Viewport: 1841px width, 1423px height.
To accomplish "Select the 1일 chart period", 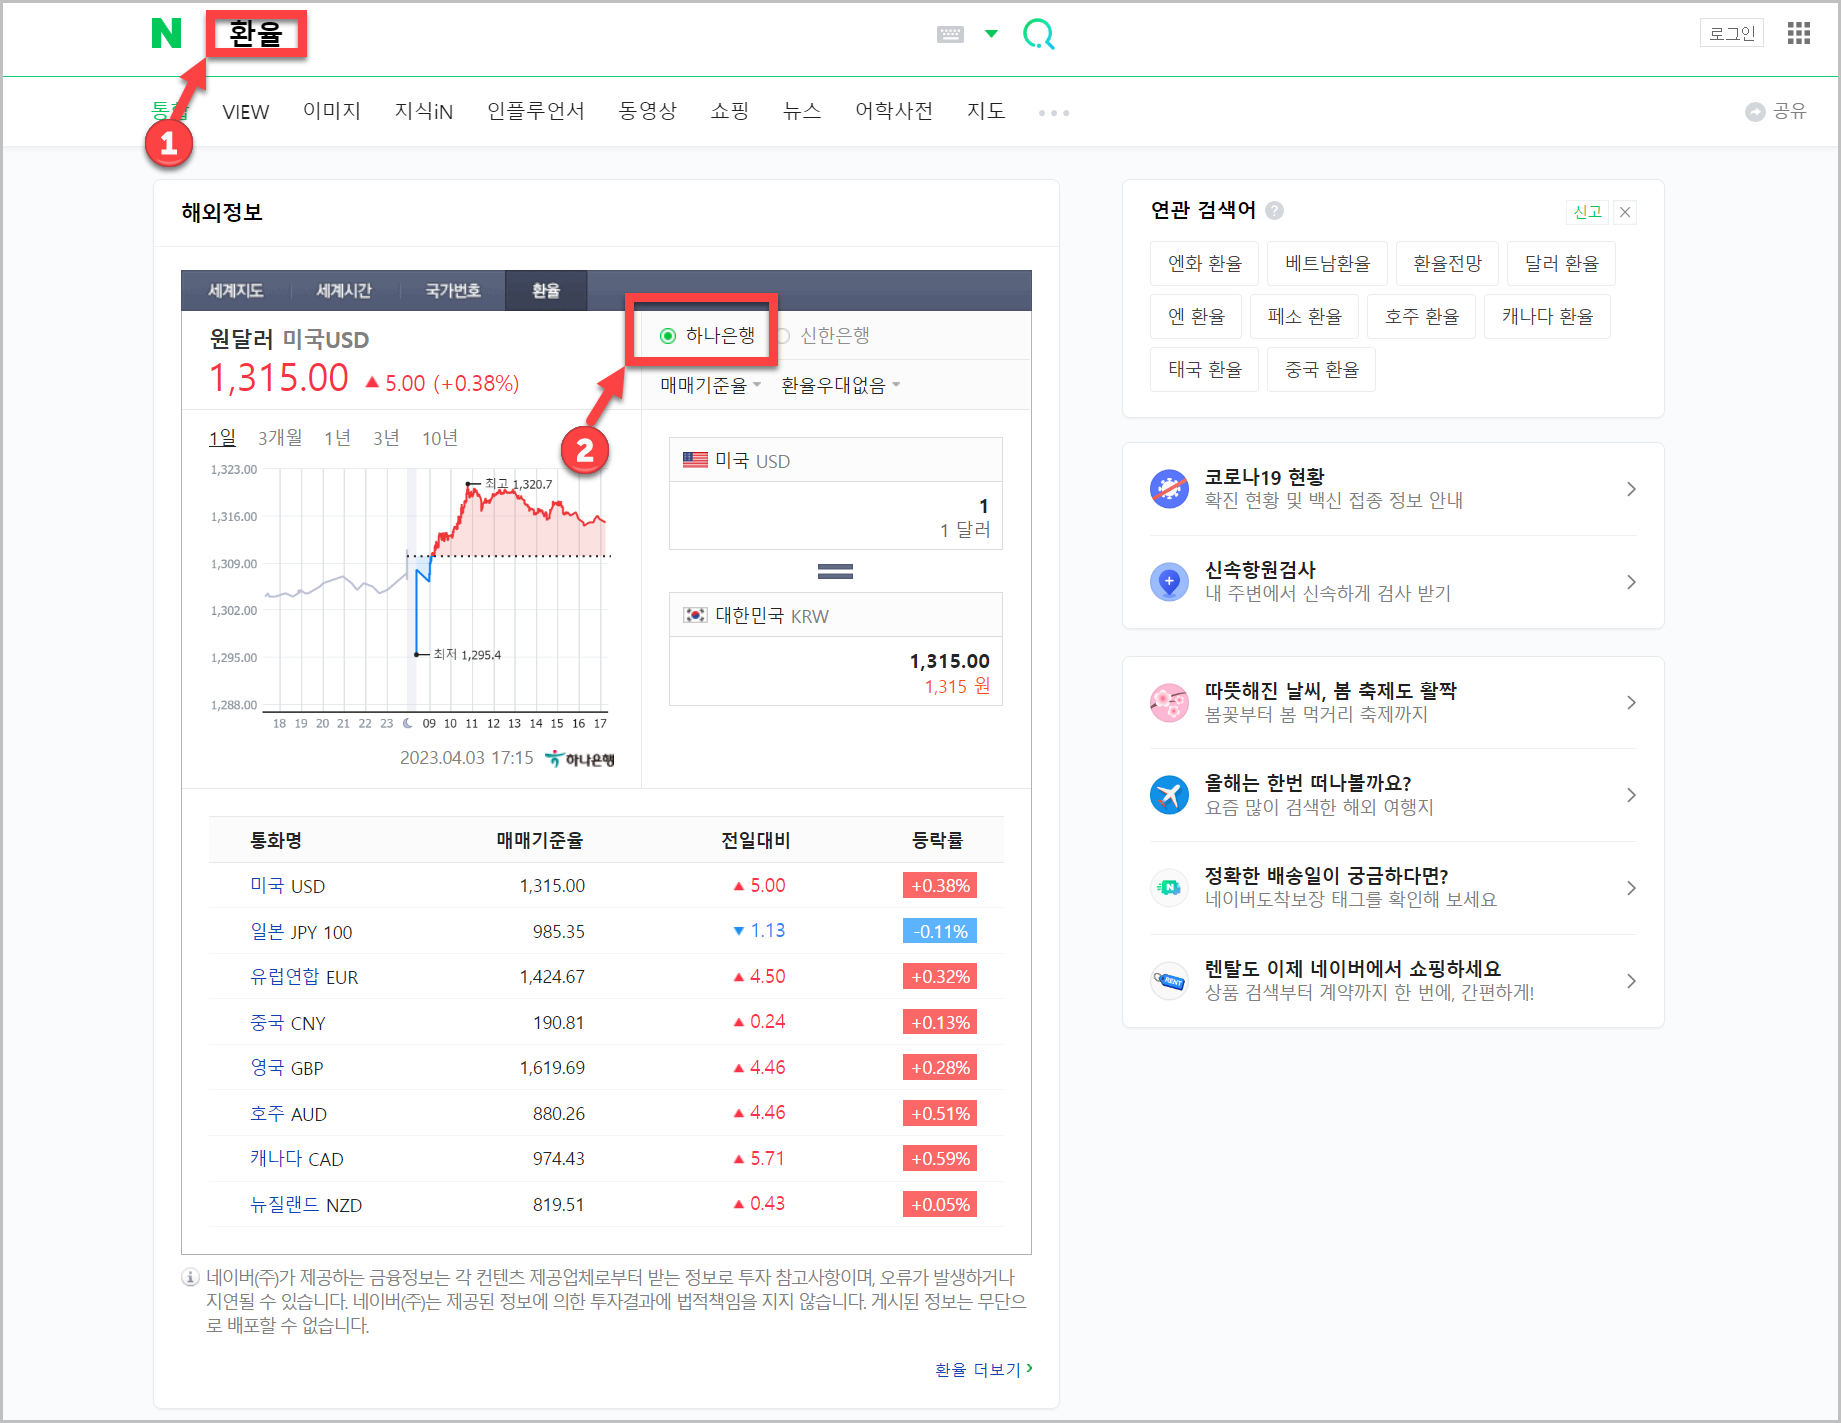I will tap(222, 438).
